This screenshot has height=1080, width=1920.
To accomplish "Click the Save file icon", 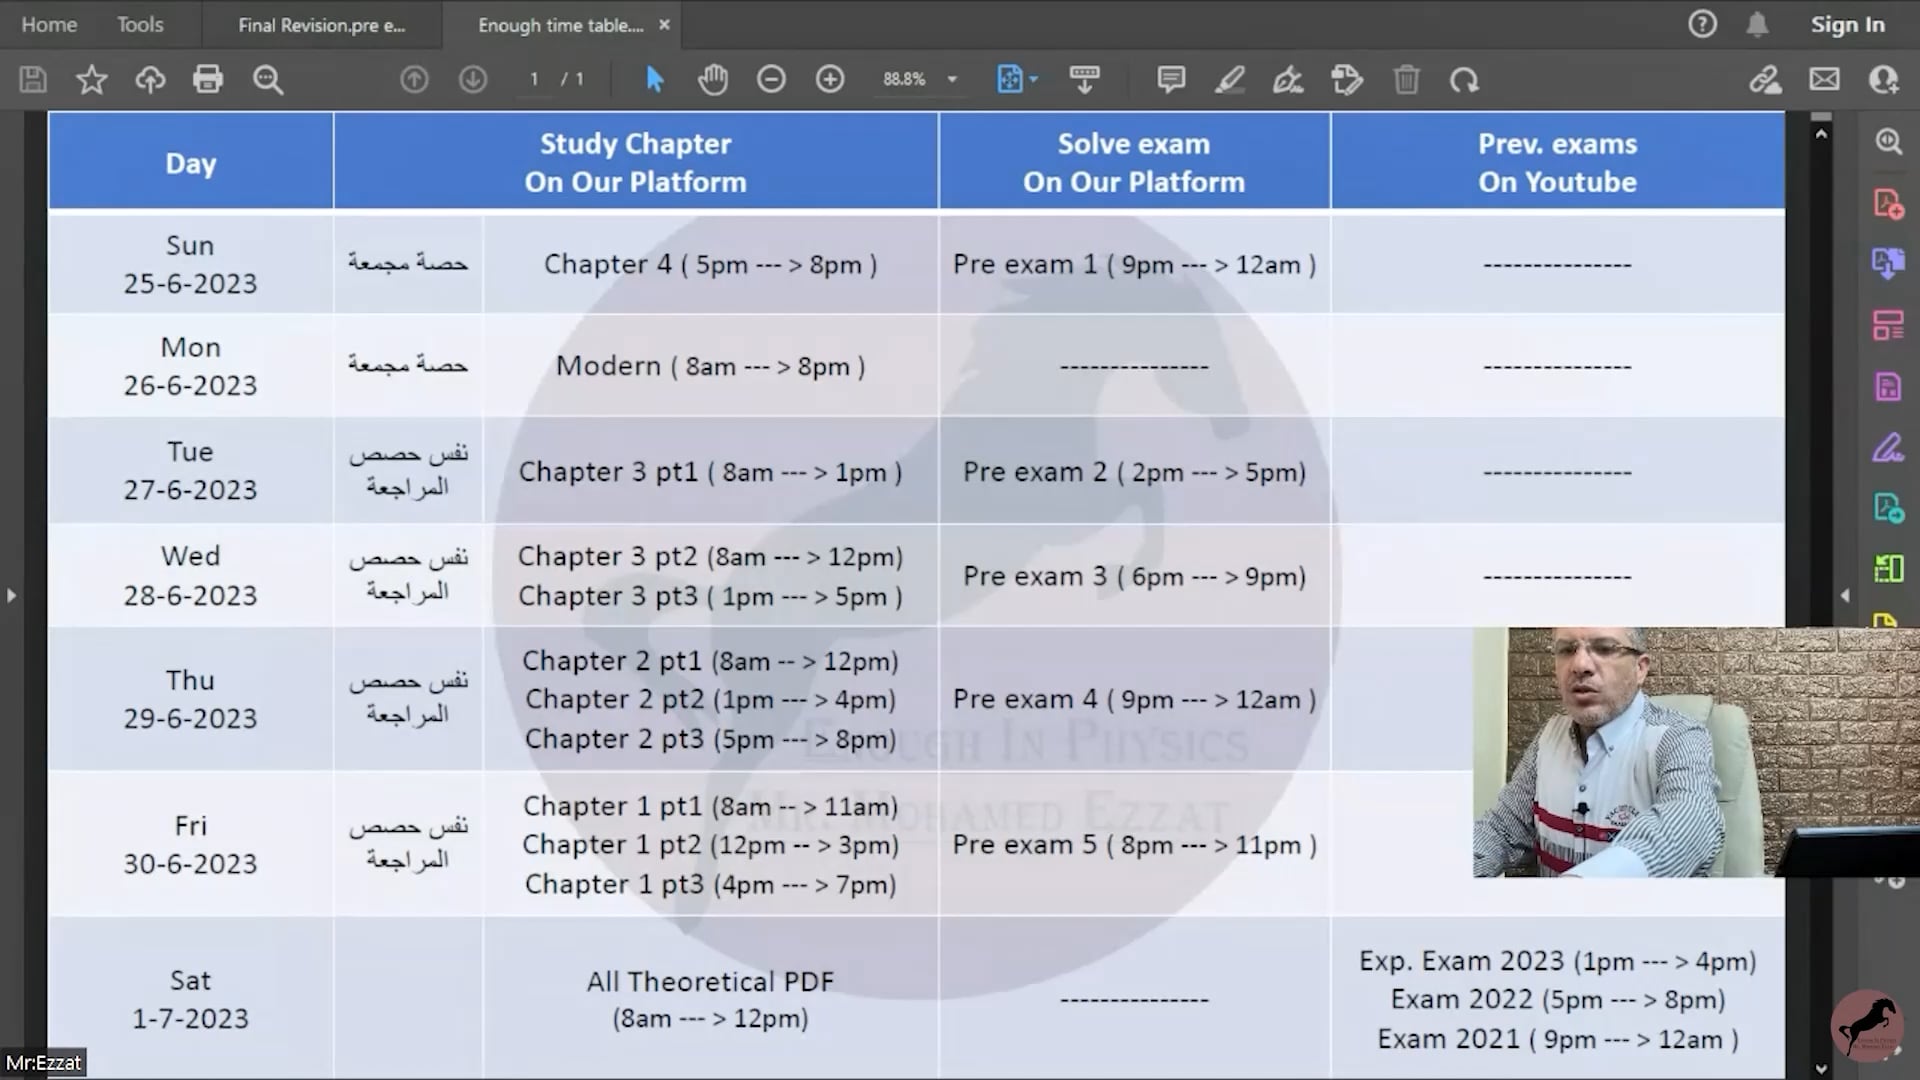I will (33, 79).
